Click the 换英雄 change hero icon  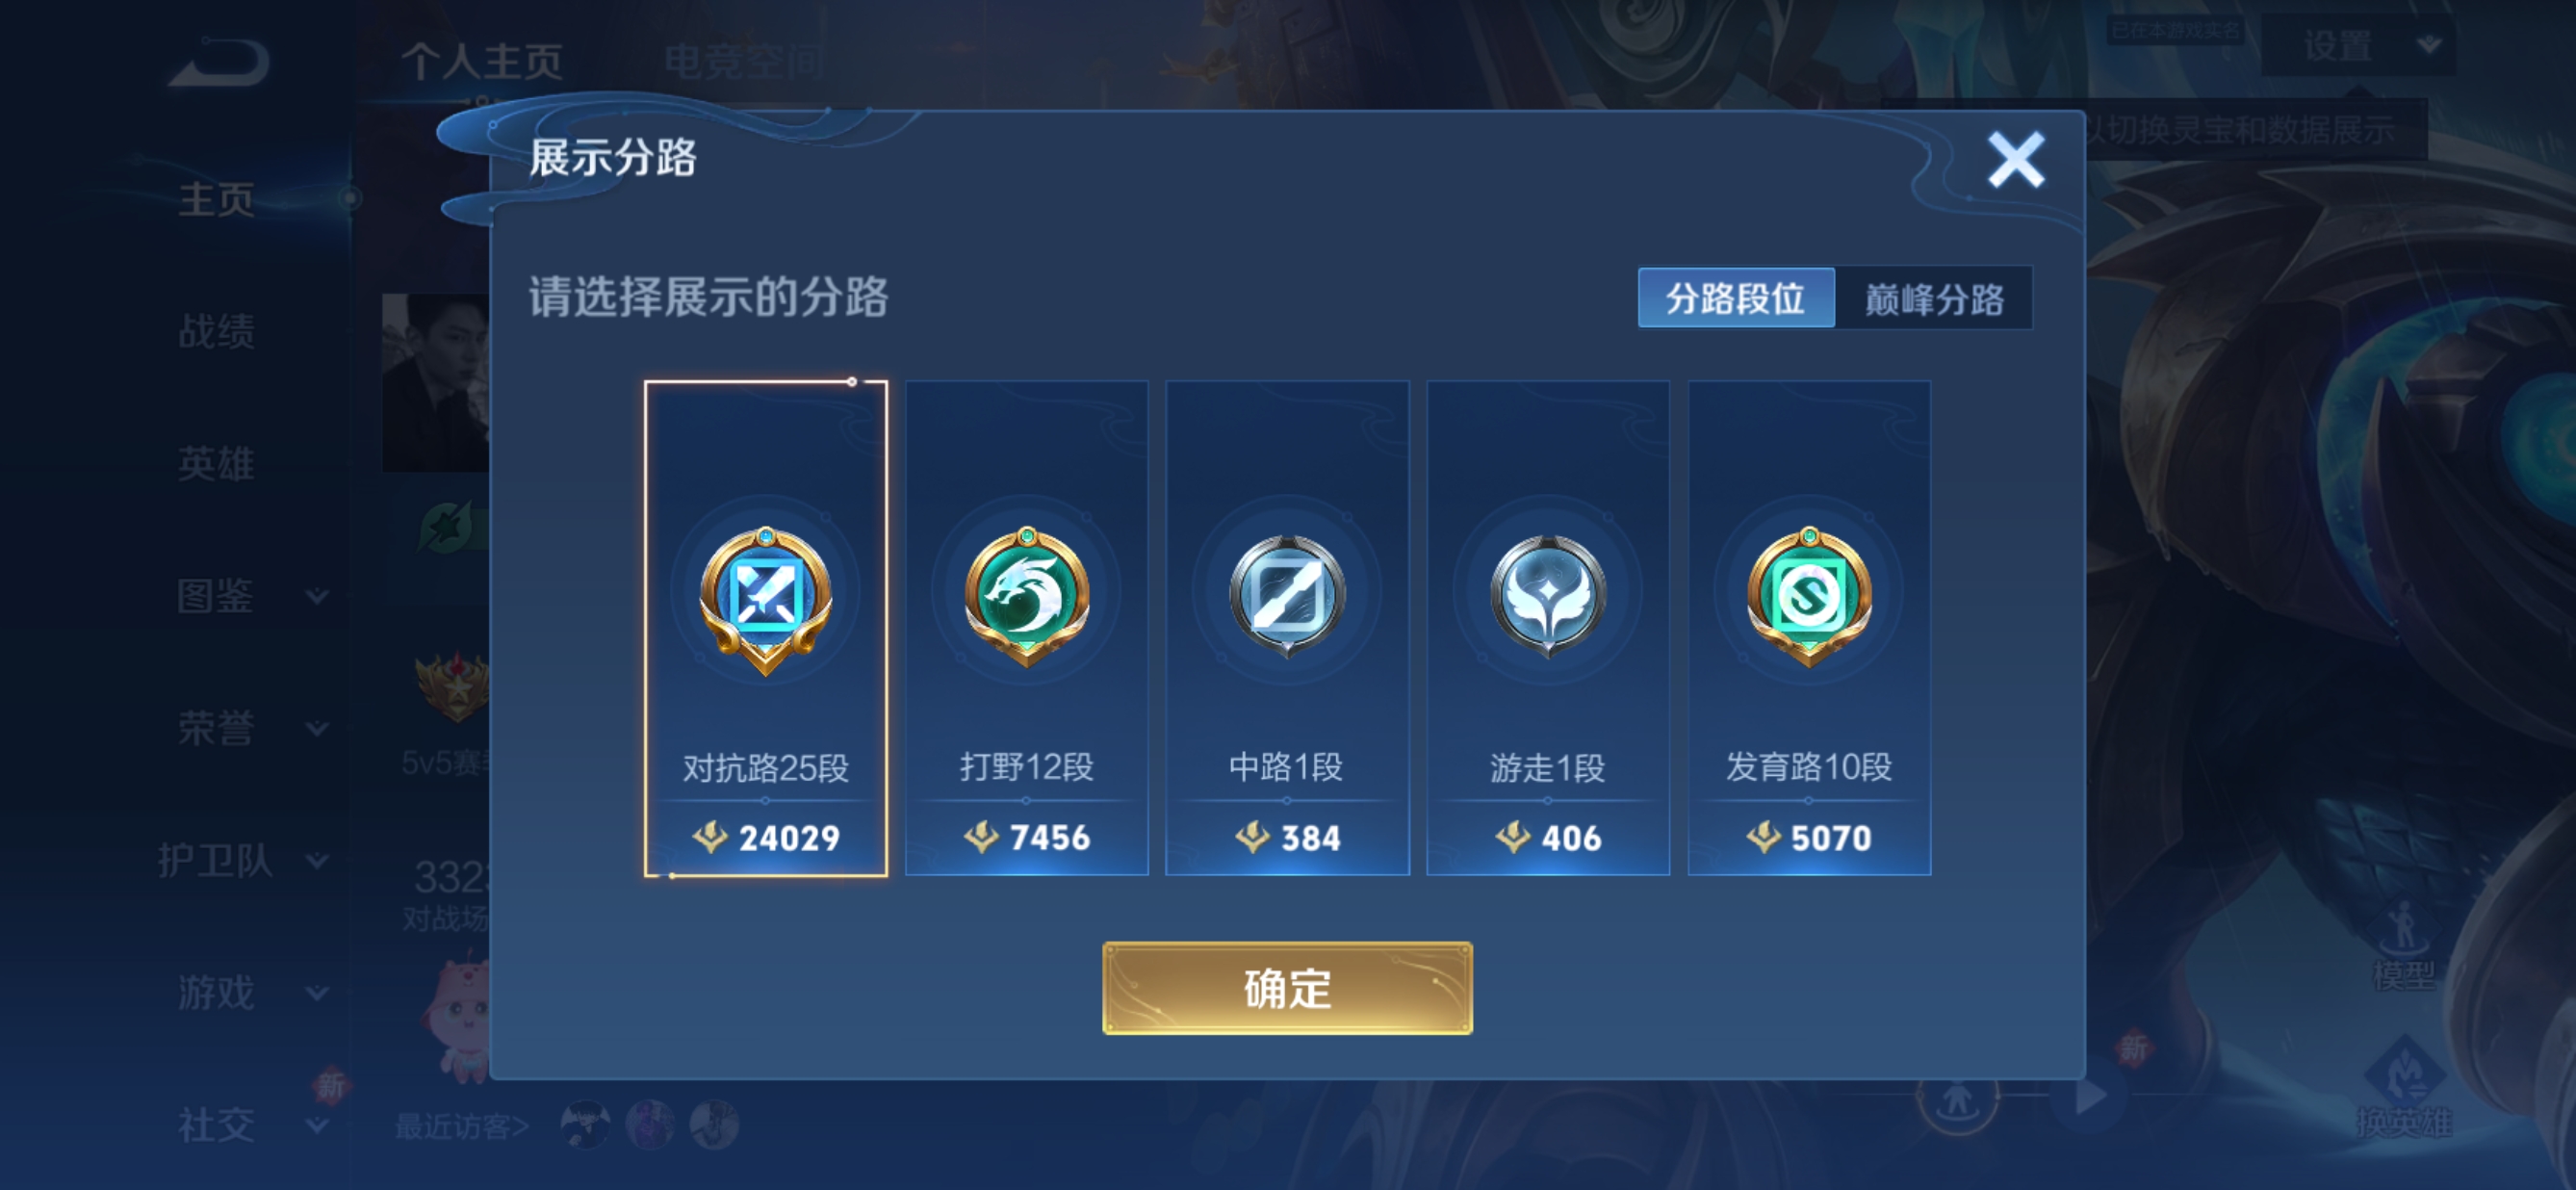point(2404,1088)
